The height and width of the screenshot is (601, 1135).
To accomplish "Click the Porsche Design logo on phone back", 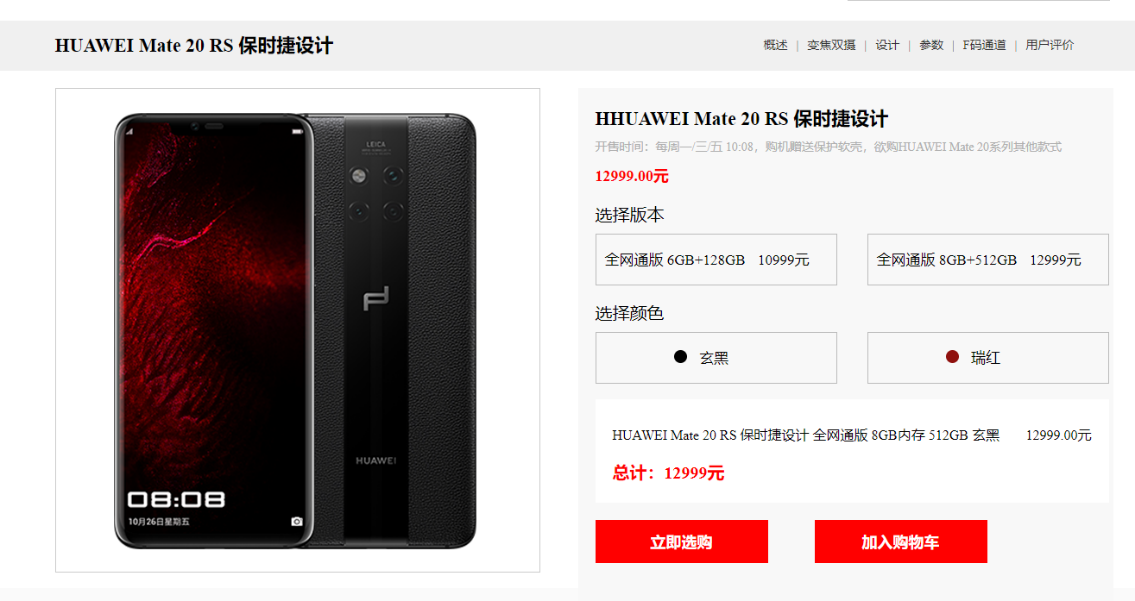I will tap(376, 298).
